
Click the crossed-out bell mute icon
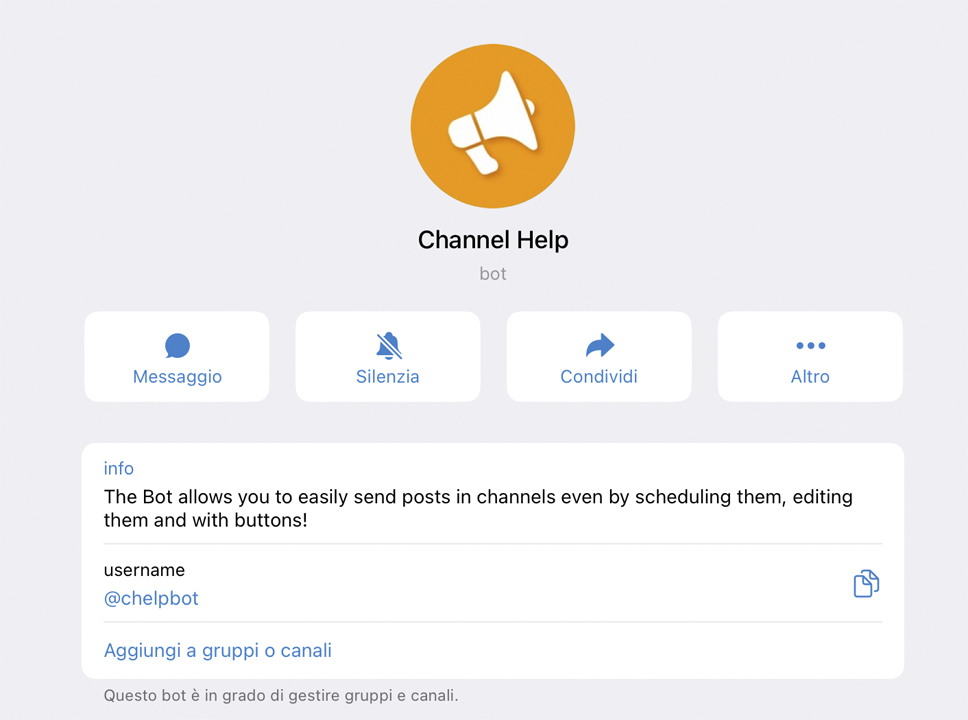click(x=388, y=346)
